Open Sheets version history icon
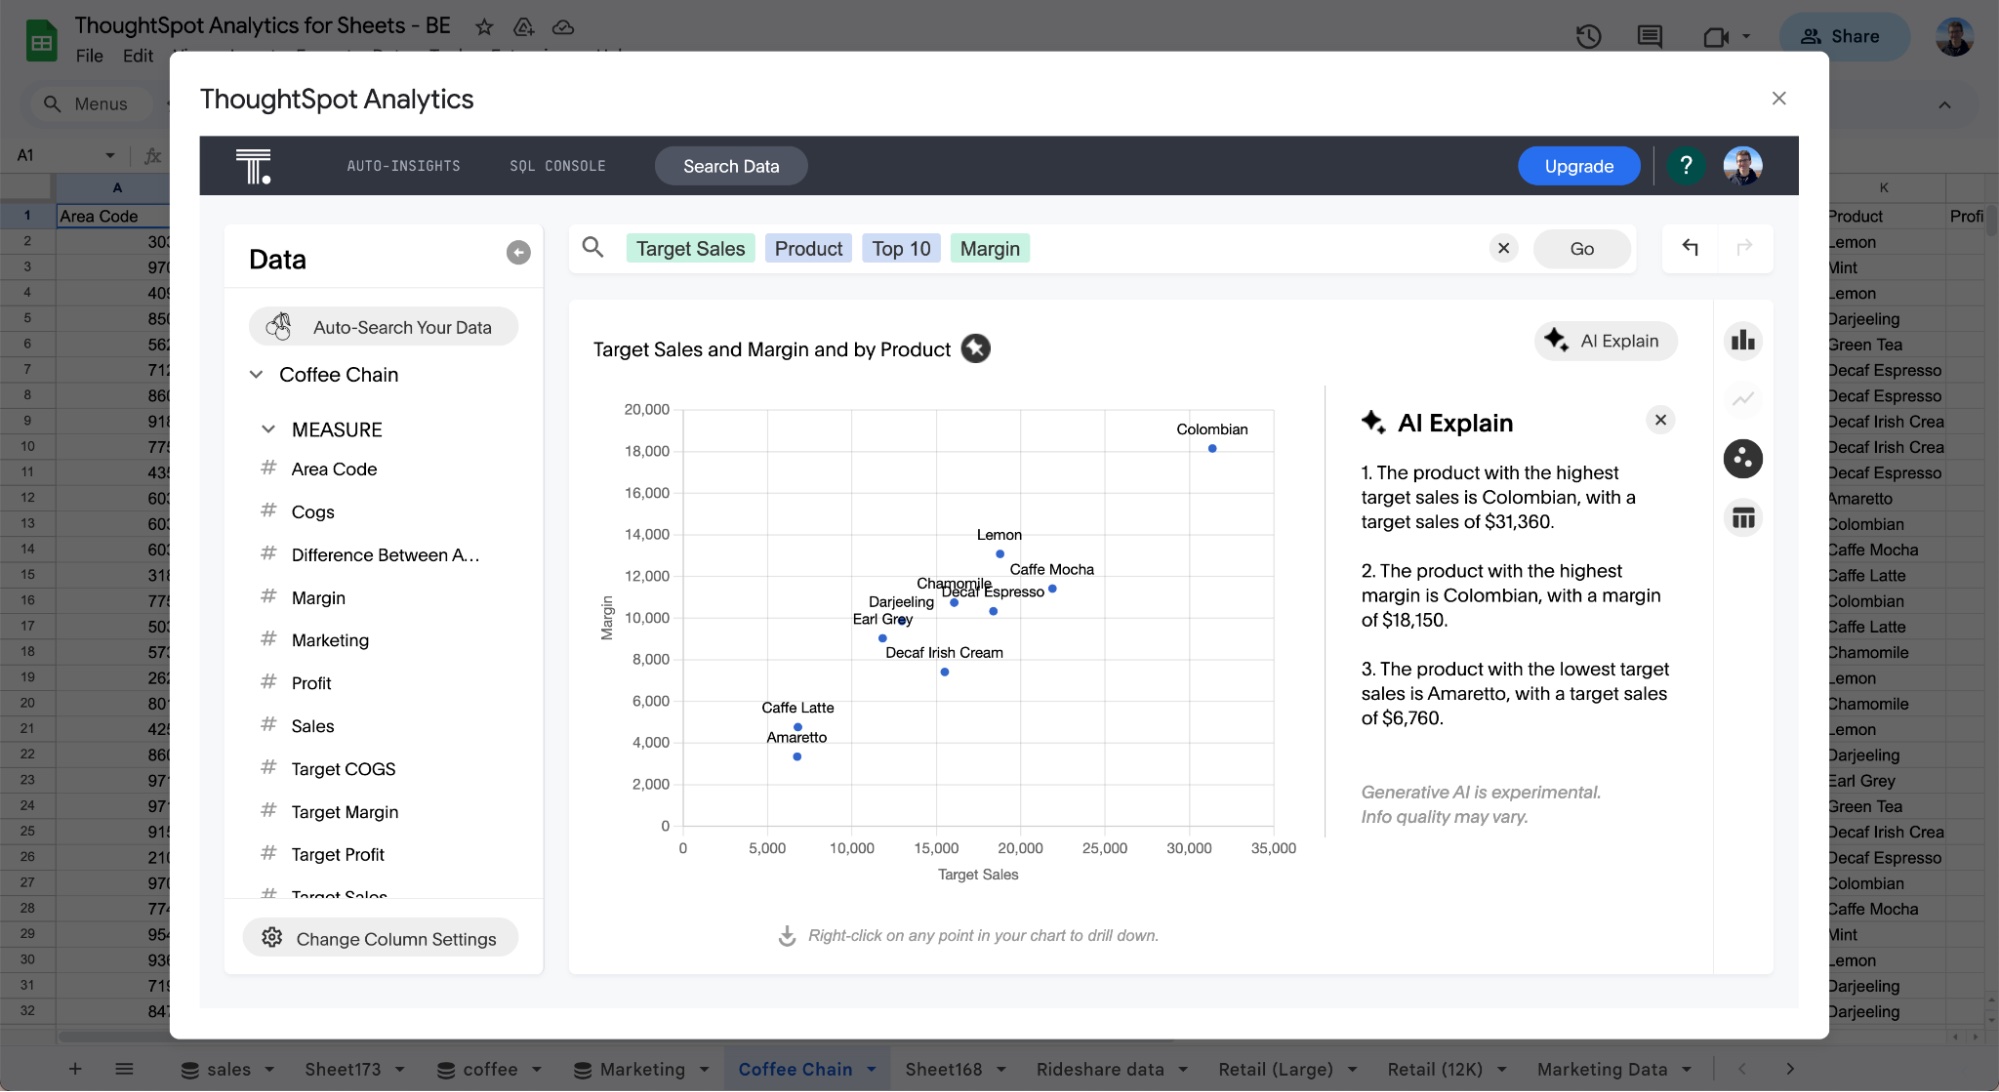Screen dimensions: 1999x1092 (x=1588, y=37)
